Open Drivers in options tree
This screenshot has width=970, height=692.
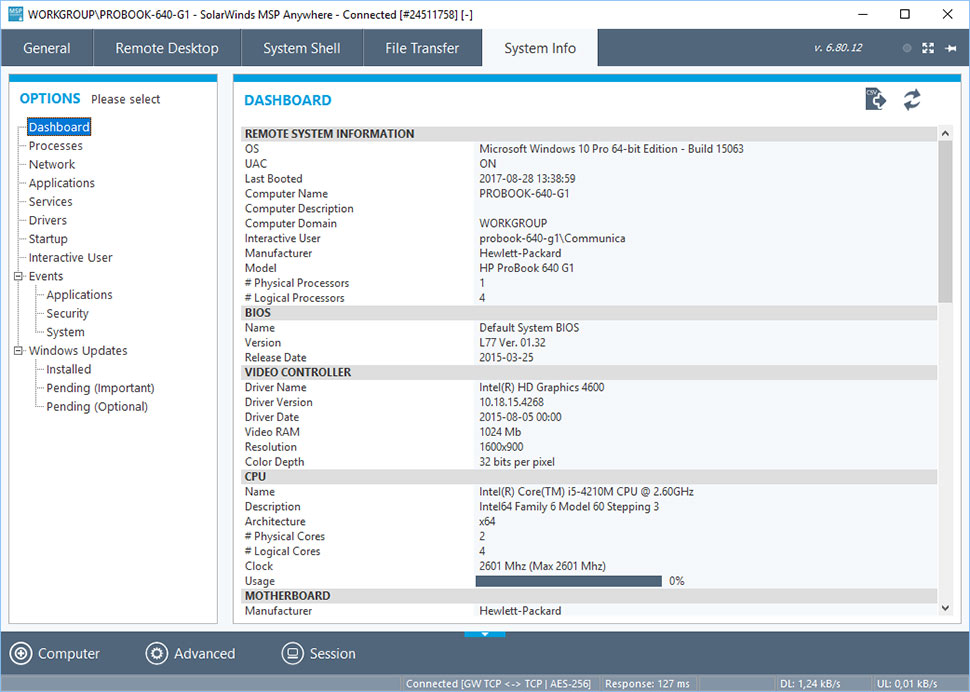click(x=48, y=220)
